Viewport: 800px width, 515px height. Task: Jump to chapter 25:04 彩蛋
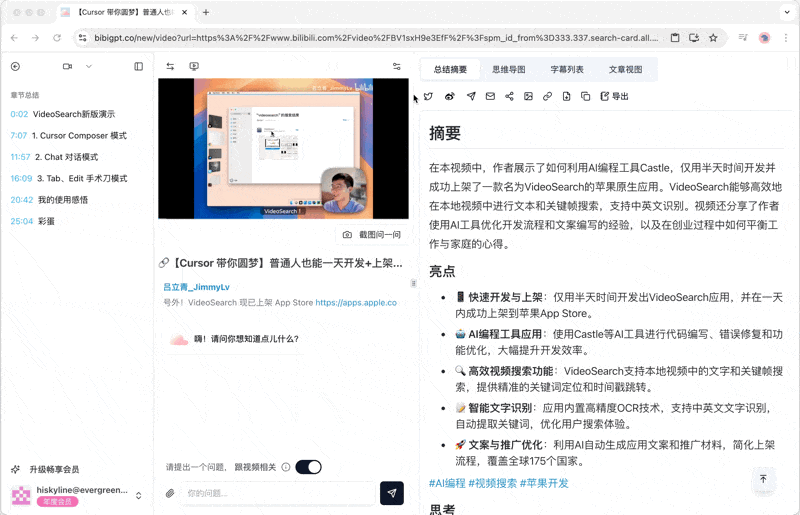click(x=32, y=221)
